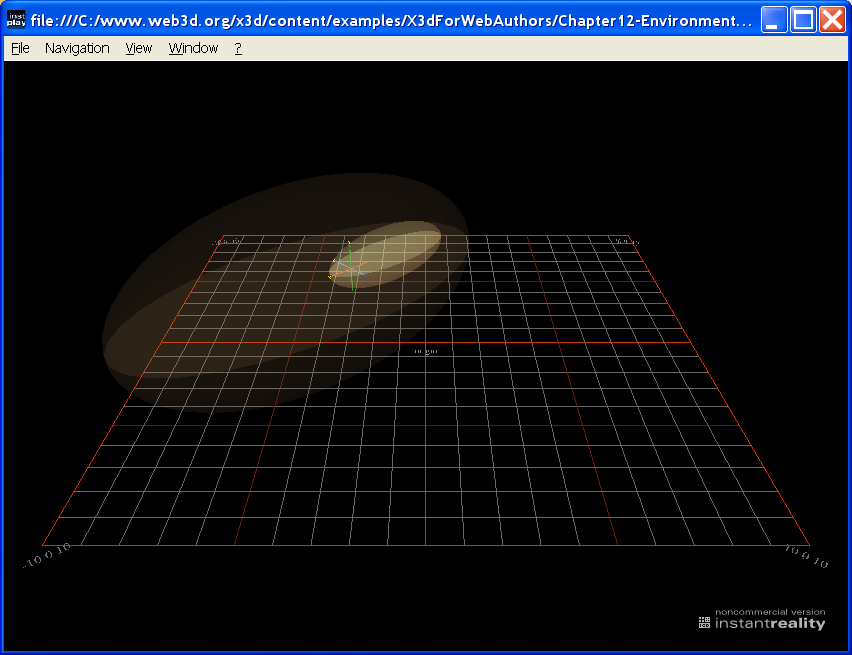The width and height of the screenshot is (852, 655).
Task: Open the File menu
Action: [x=19, y=47]
